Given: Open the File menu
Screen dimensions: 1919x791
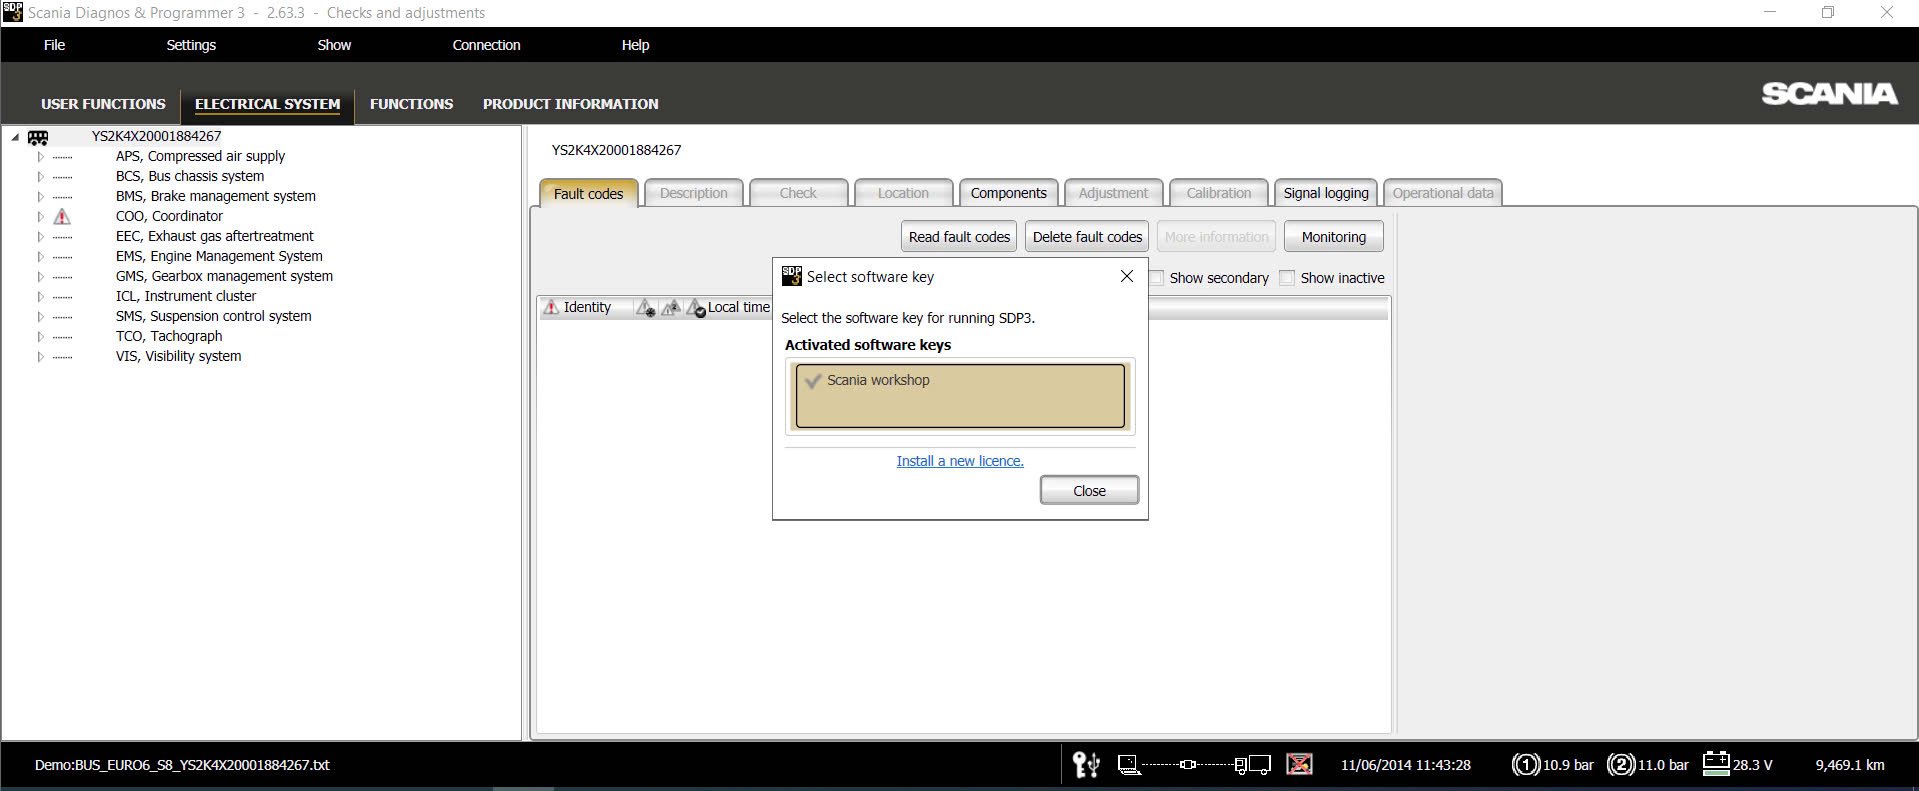Looking at the screenshot, I should coord(54,45).
